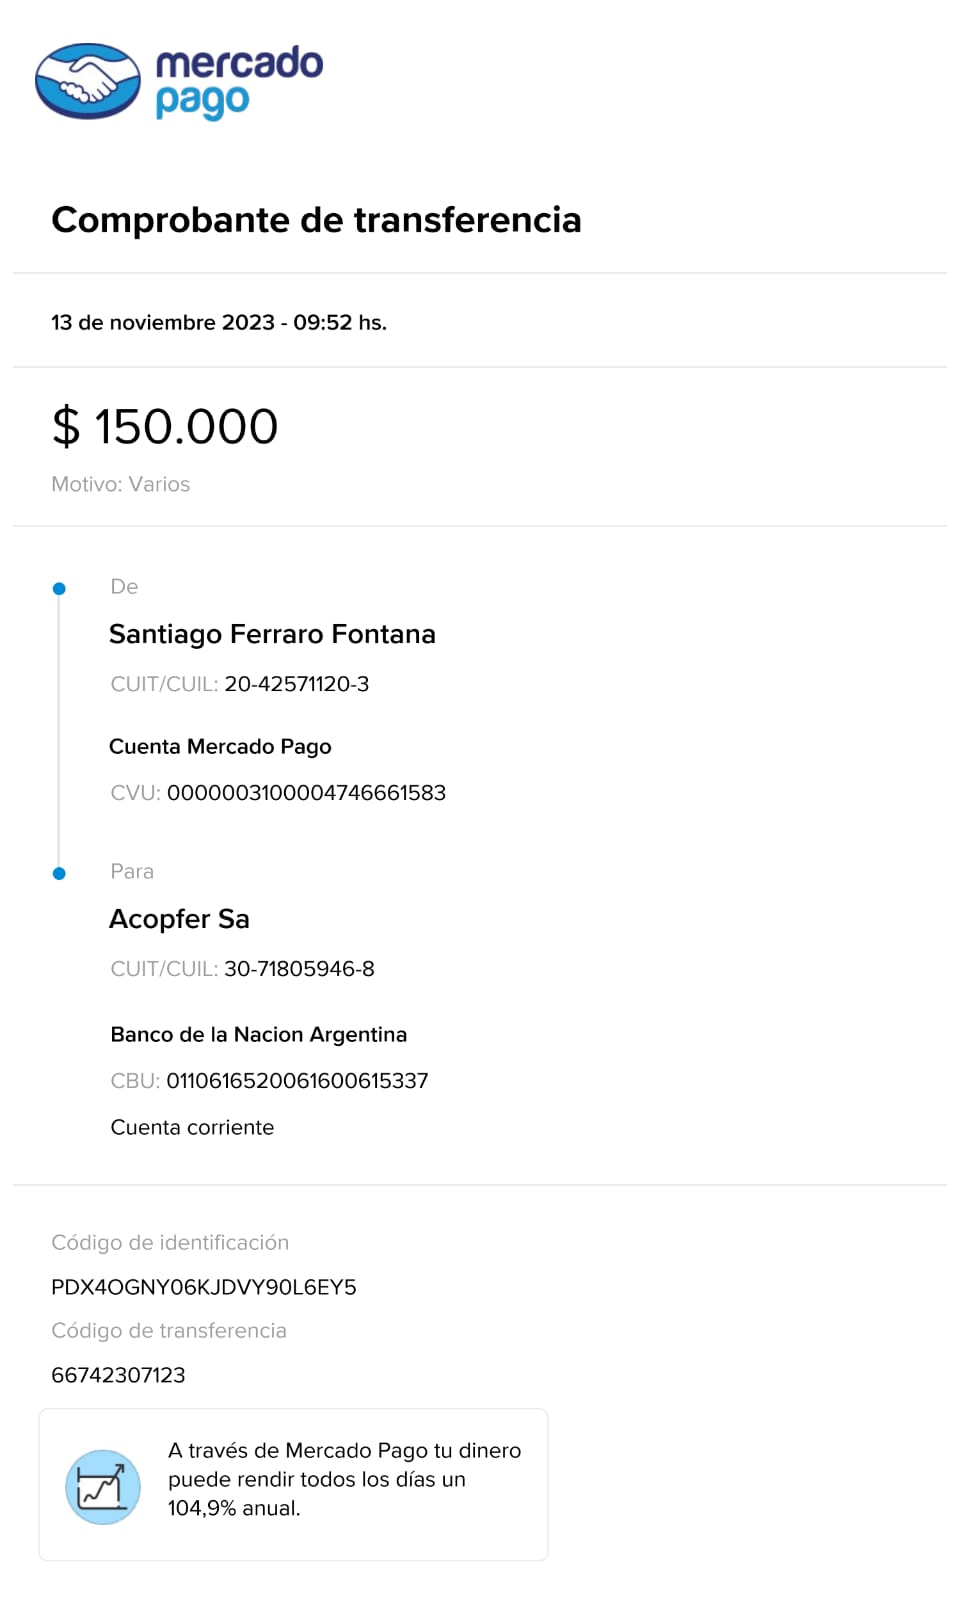Click the mercado pago wordmark text

point(239,81)
